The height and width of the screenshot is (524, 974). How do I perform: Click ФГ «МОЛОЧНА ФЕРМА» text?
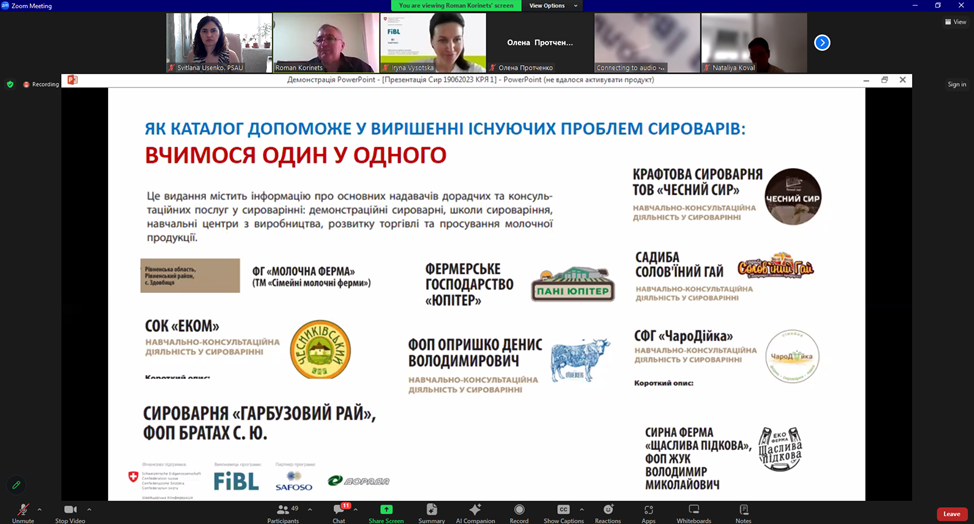[x=304, y=271]
